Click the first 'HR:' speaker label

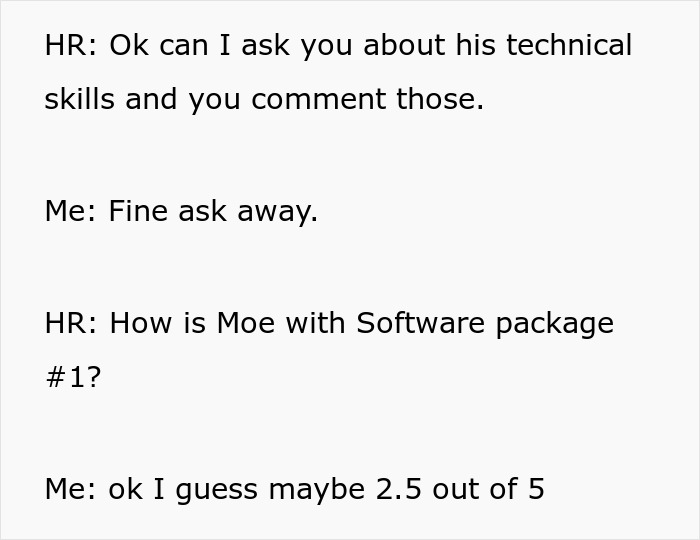click(71, 45)
